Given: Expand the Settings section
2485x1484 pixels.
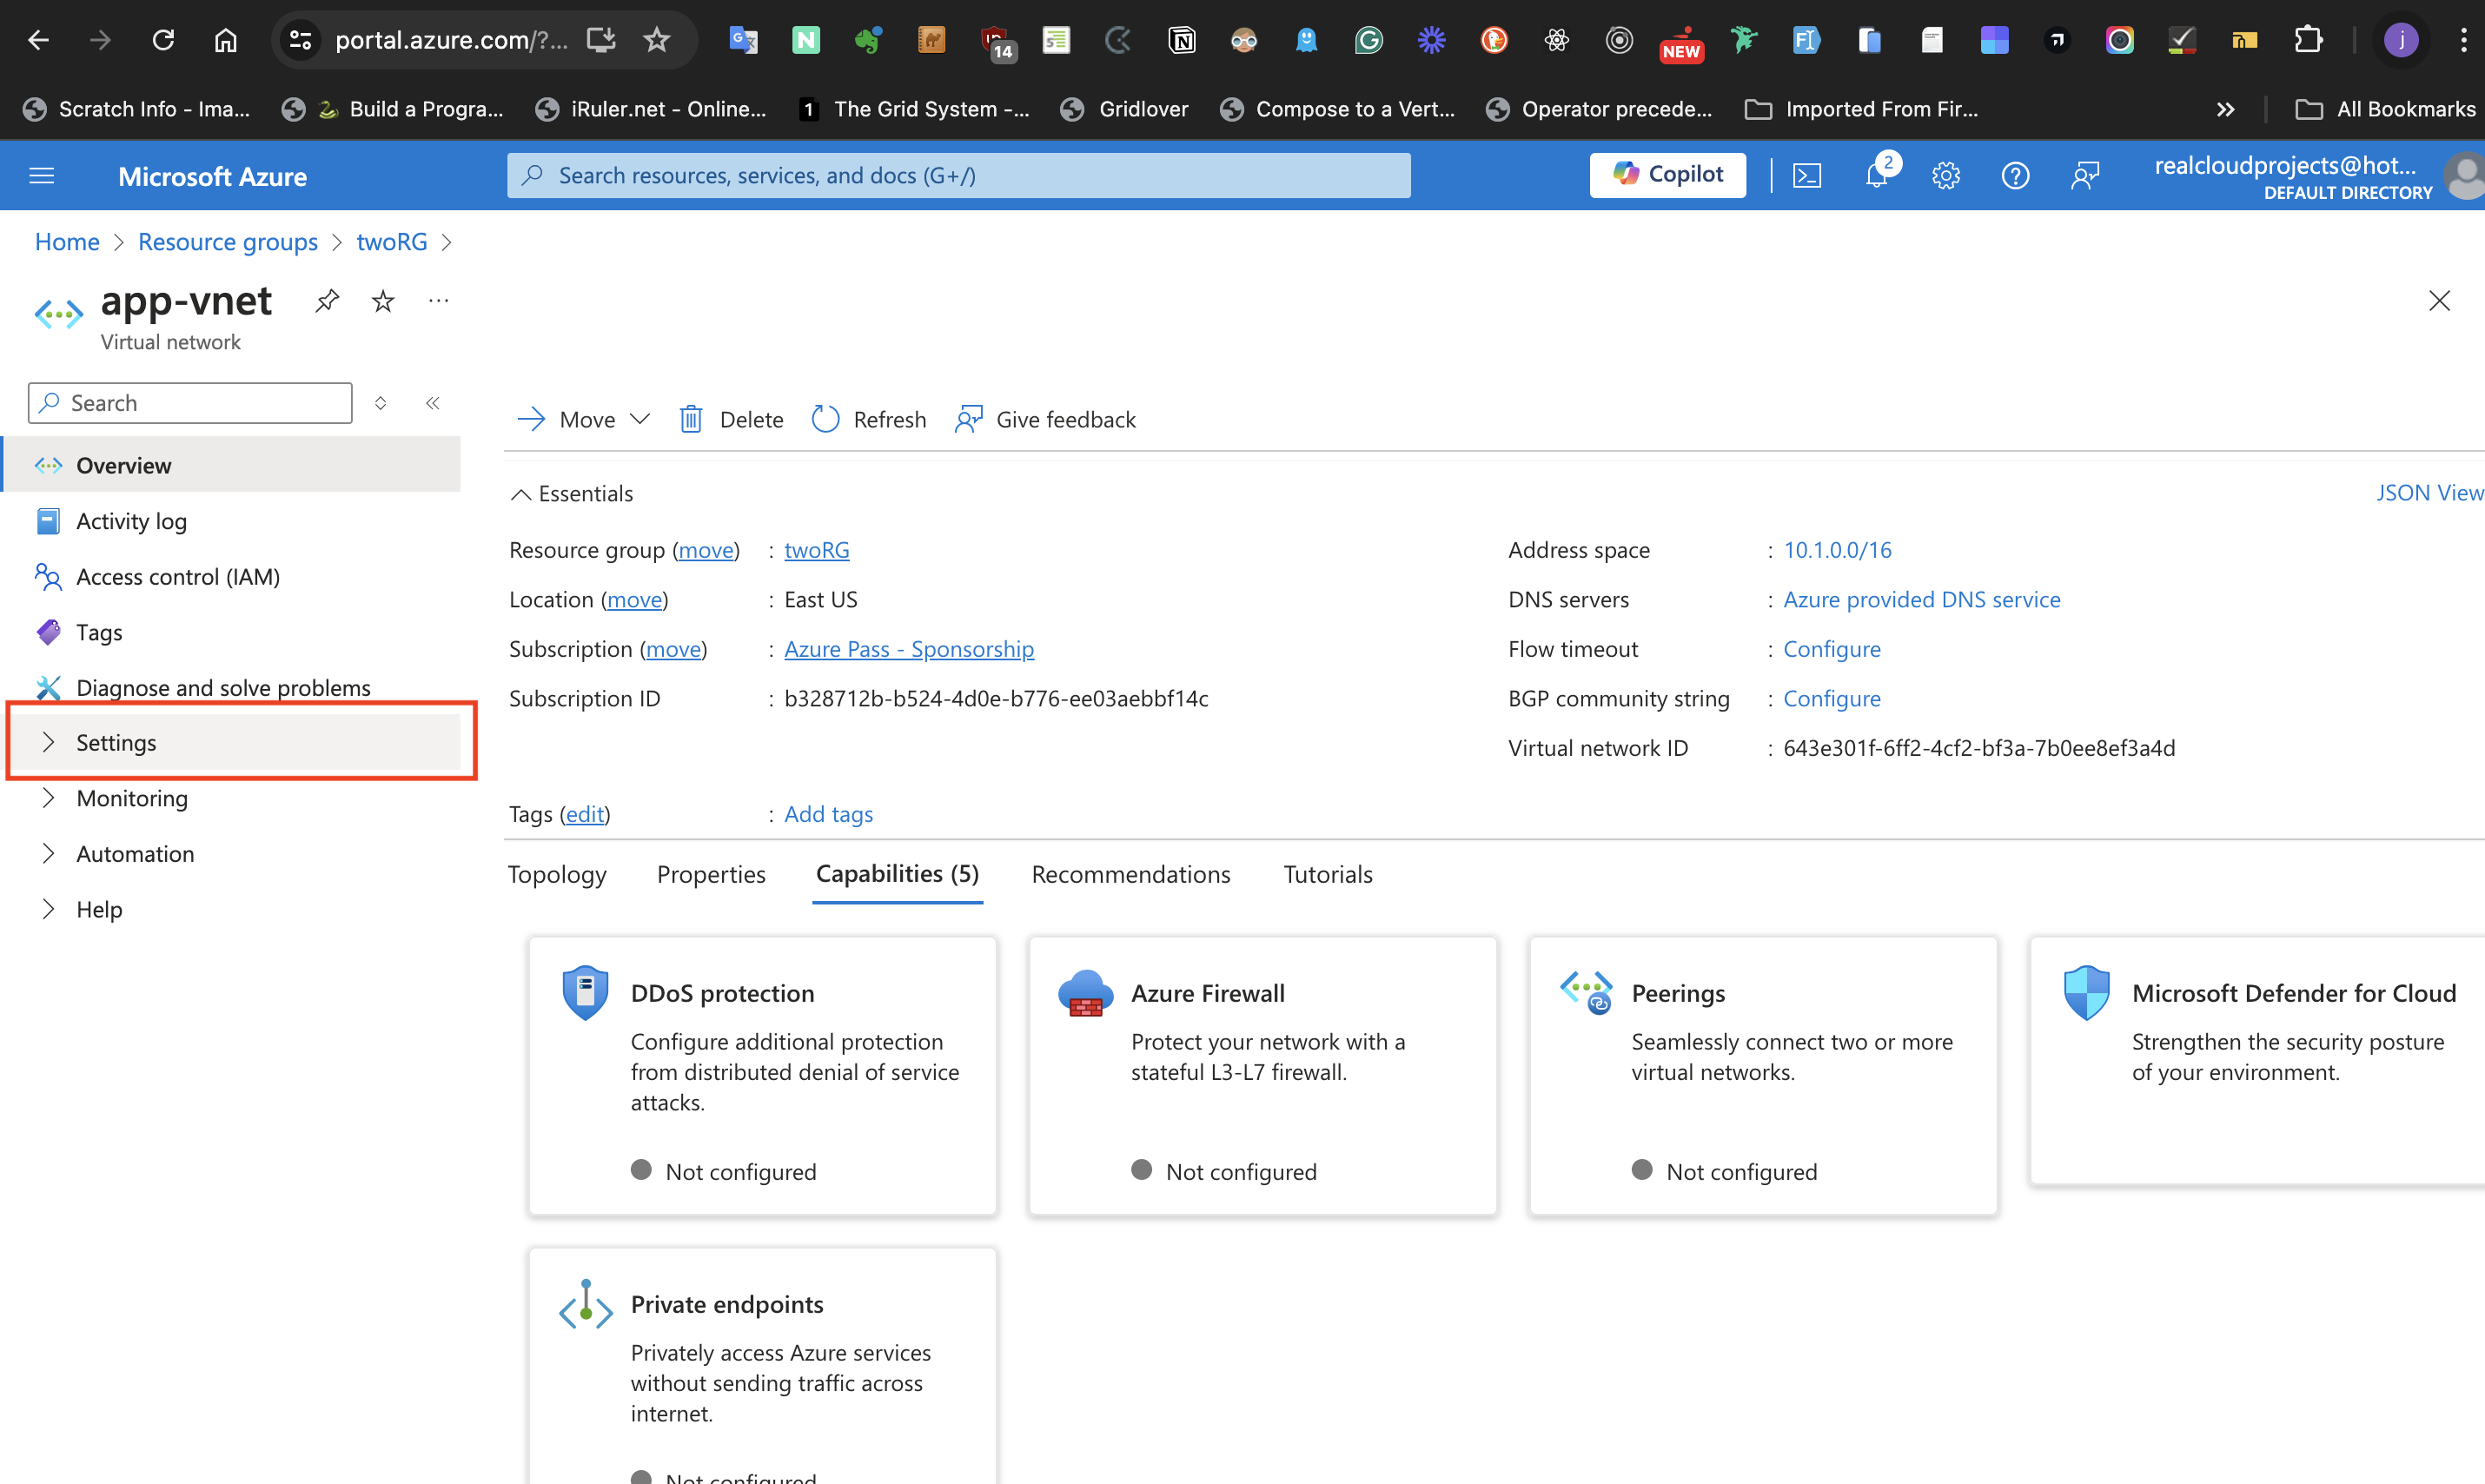Looking at the screenshot, I should [116, 742].
